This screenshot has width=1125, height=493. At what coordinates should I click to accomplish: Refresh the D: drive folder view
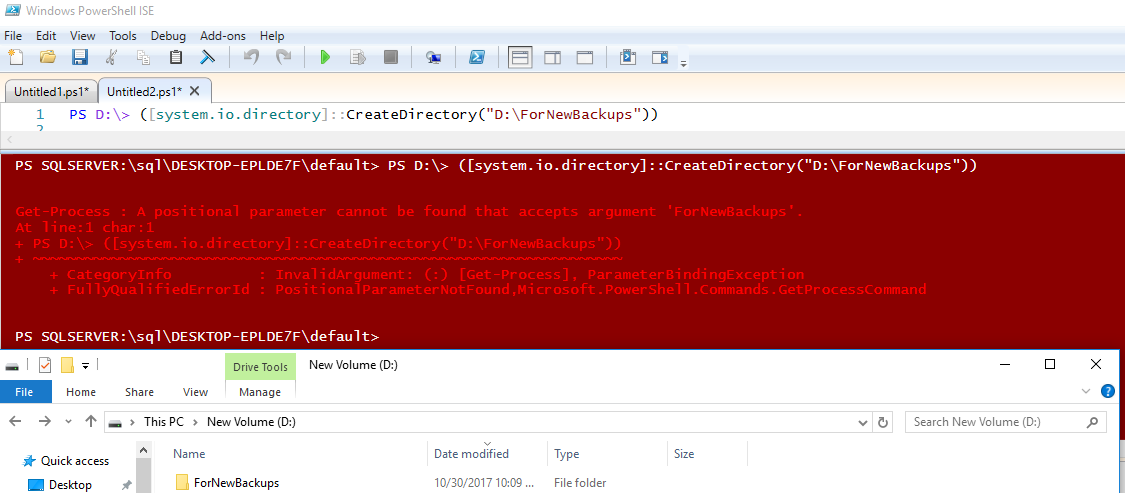pos(883,422)
